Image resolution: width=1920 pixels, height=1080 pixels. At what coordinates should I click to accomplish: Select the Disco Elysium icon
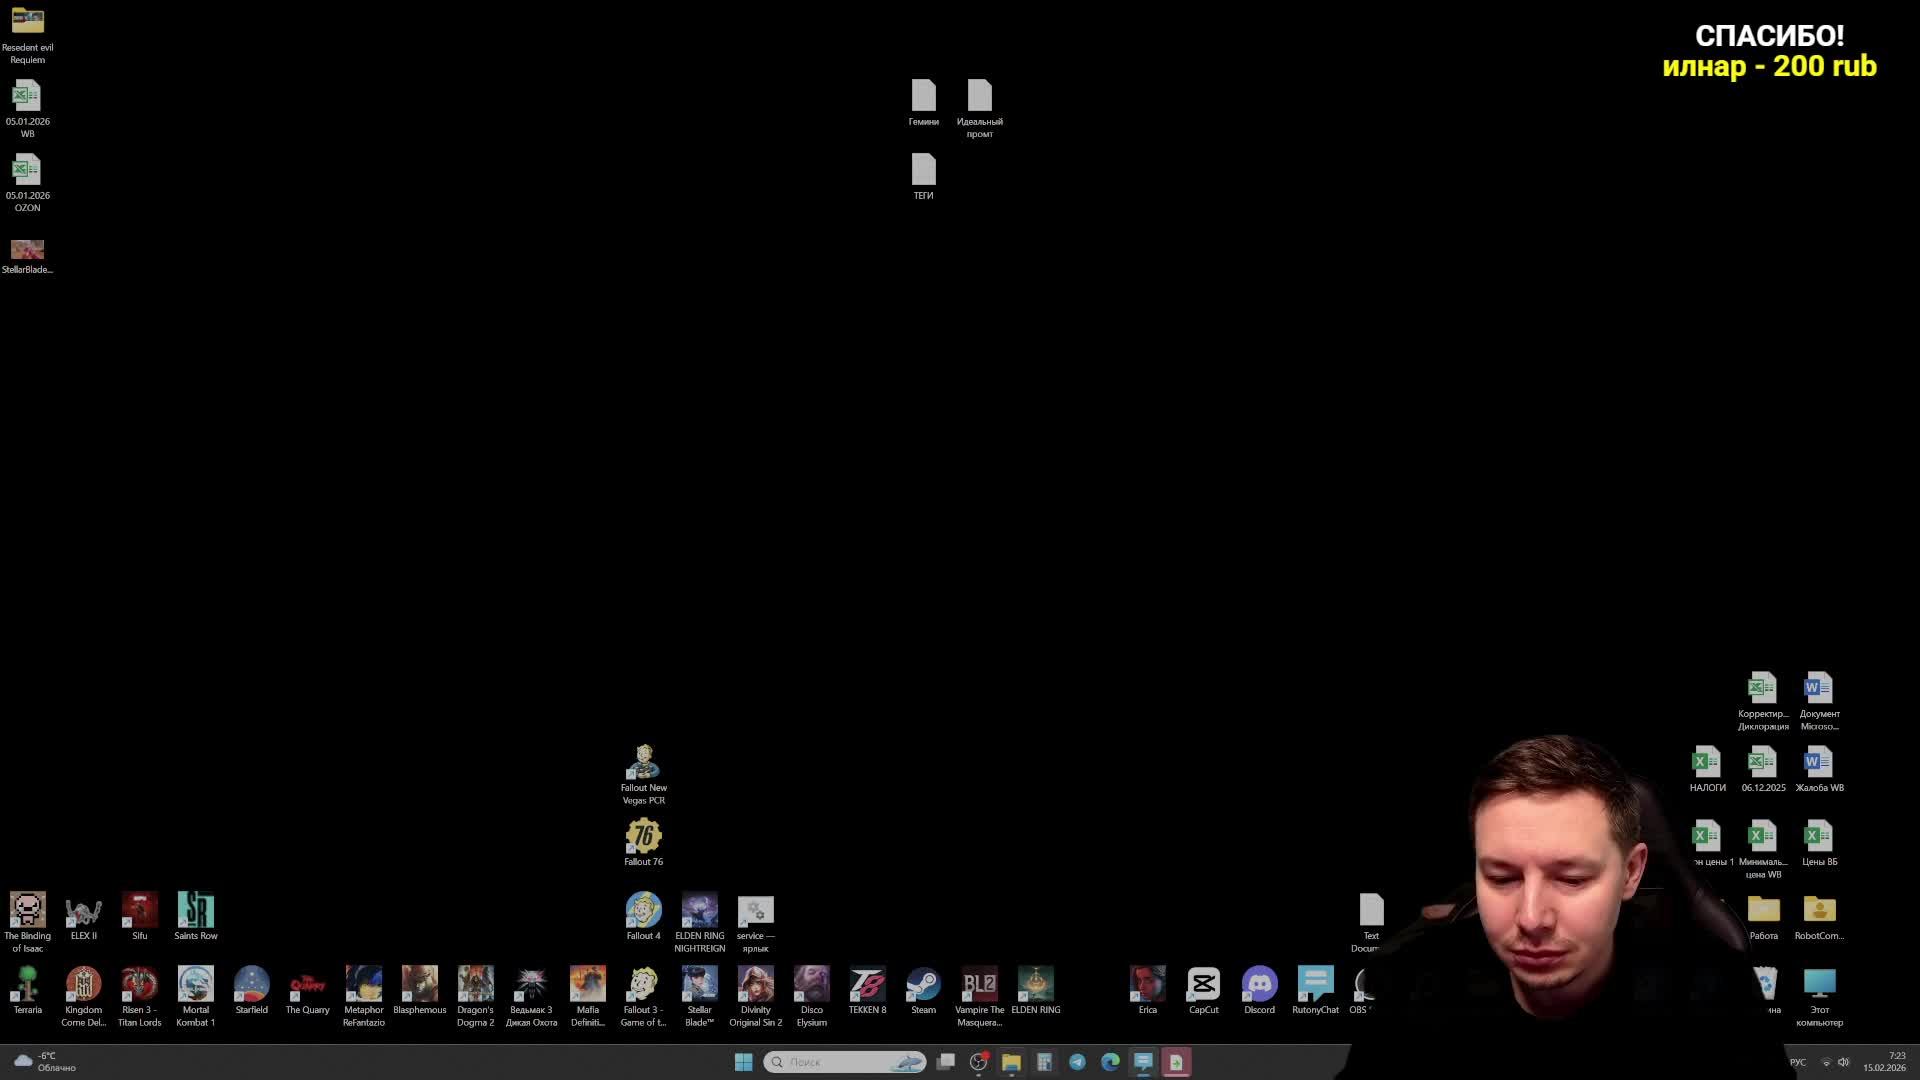coord(811,985)
